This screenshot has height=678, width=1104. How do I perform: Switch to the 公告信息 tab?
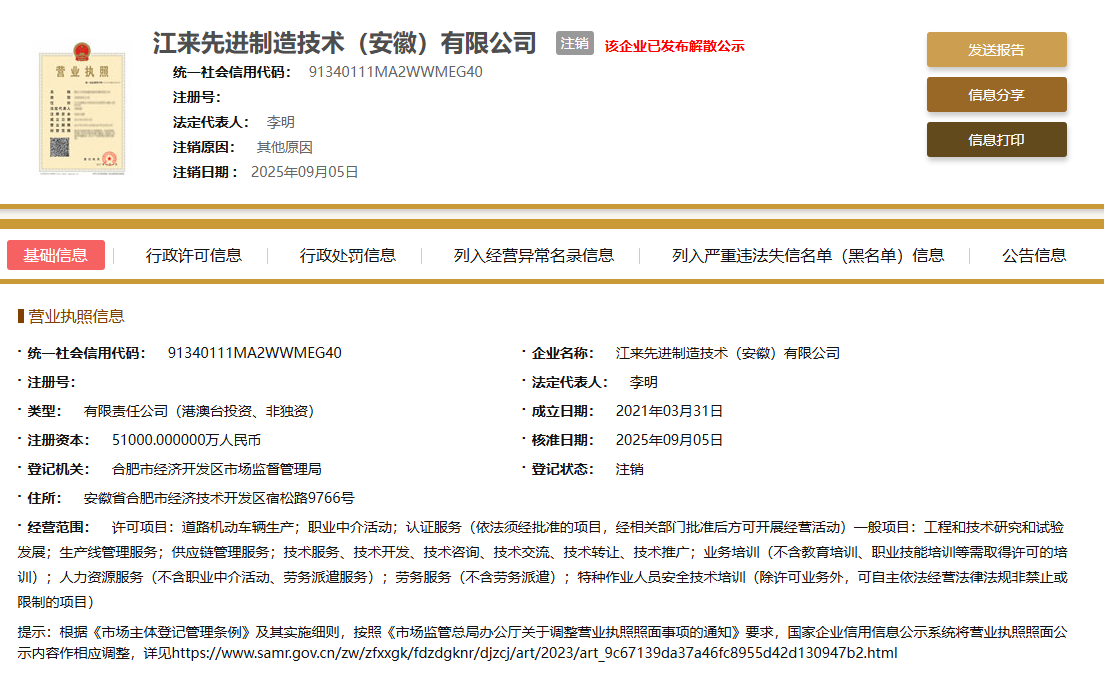pyautogui.click(x=1034, y=255)
